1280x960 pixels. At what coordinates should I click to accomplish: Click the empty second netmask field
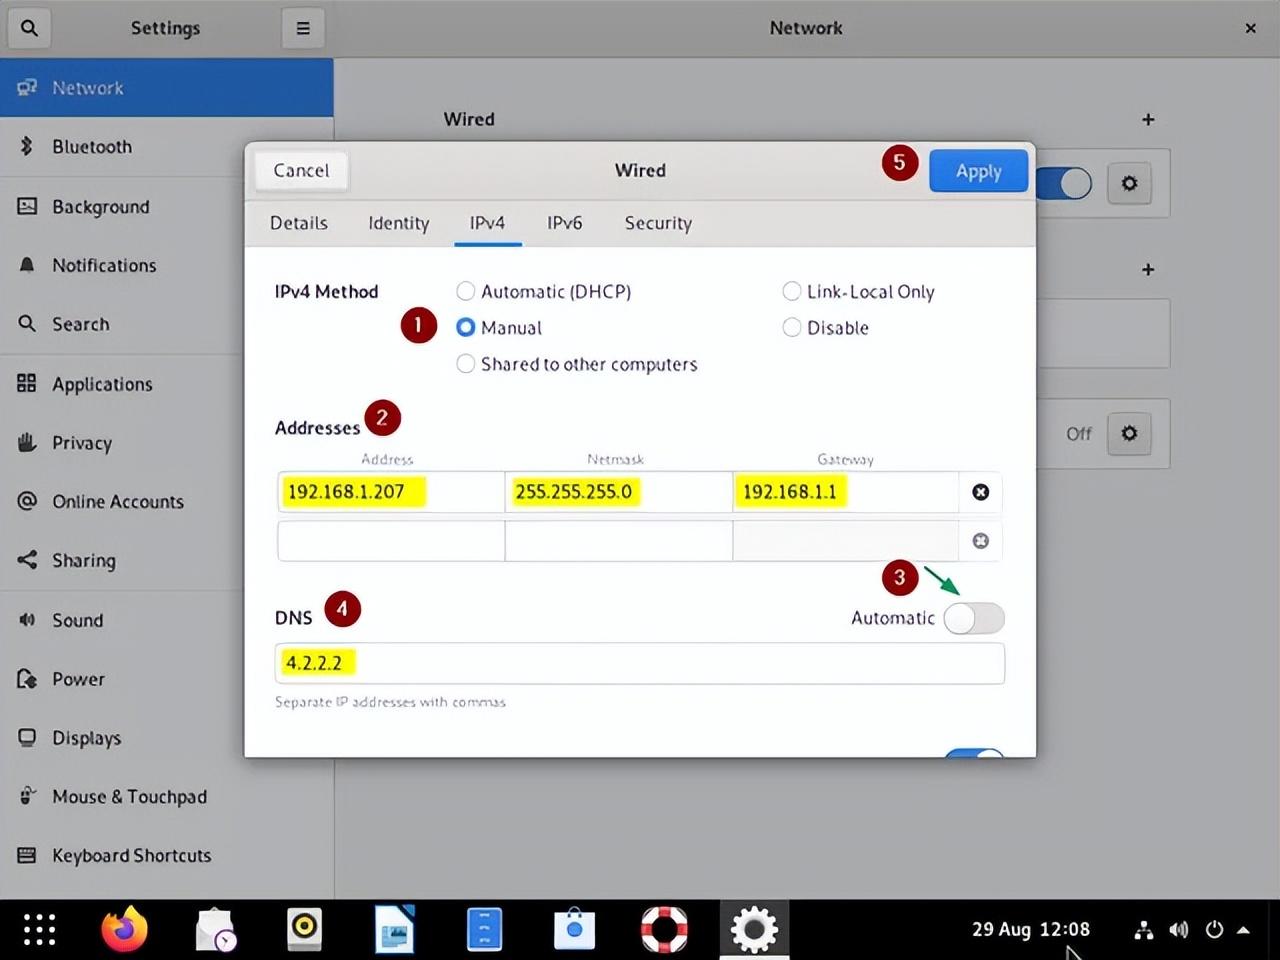619,541
